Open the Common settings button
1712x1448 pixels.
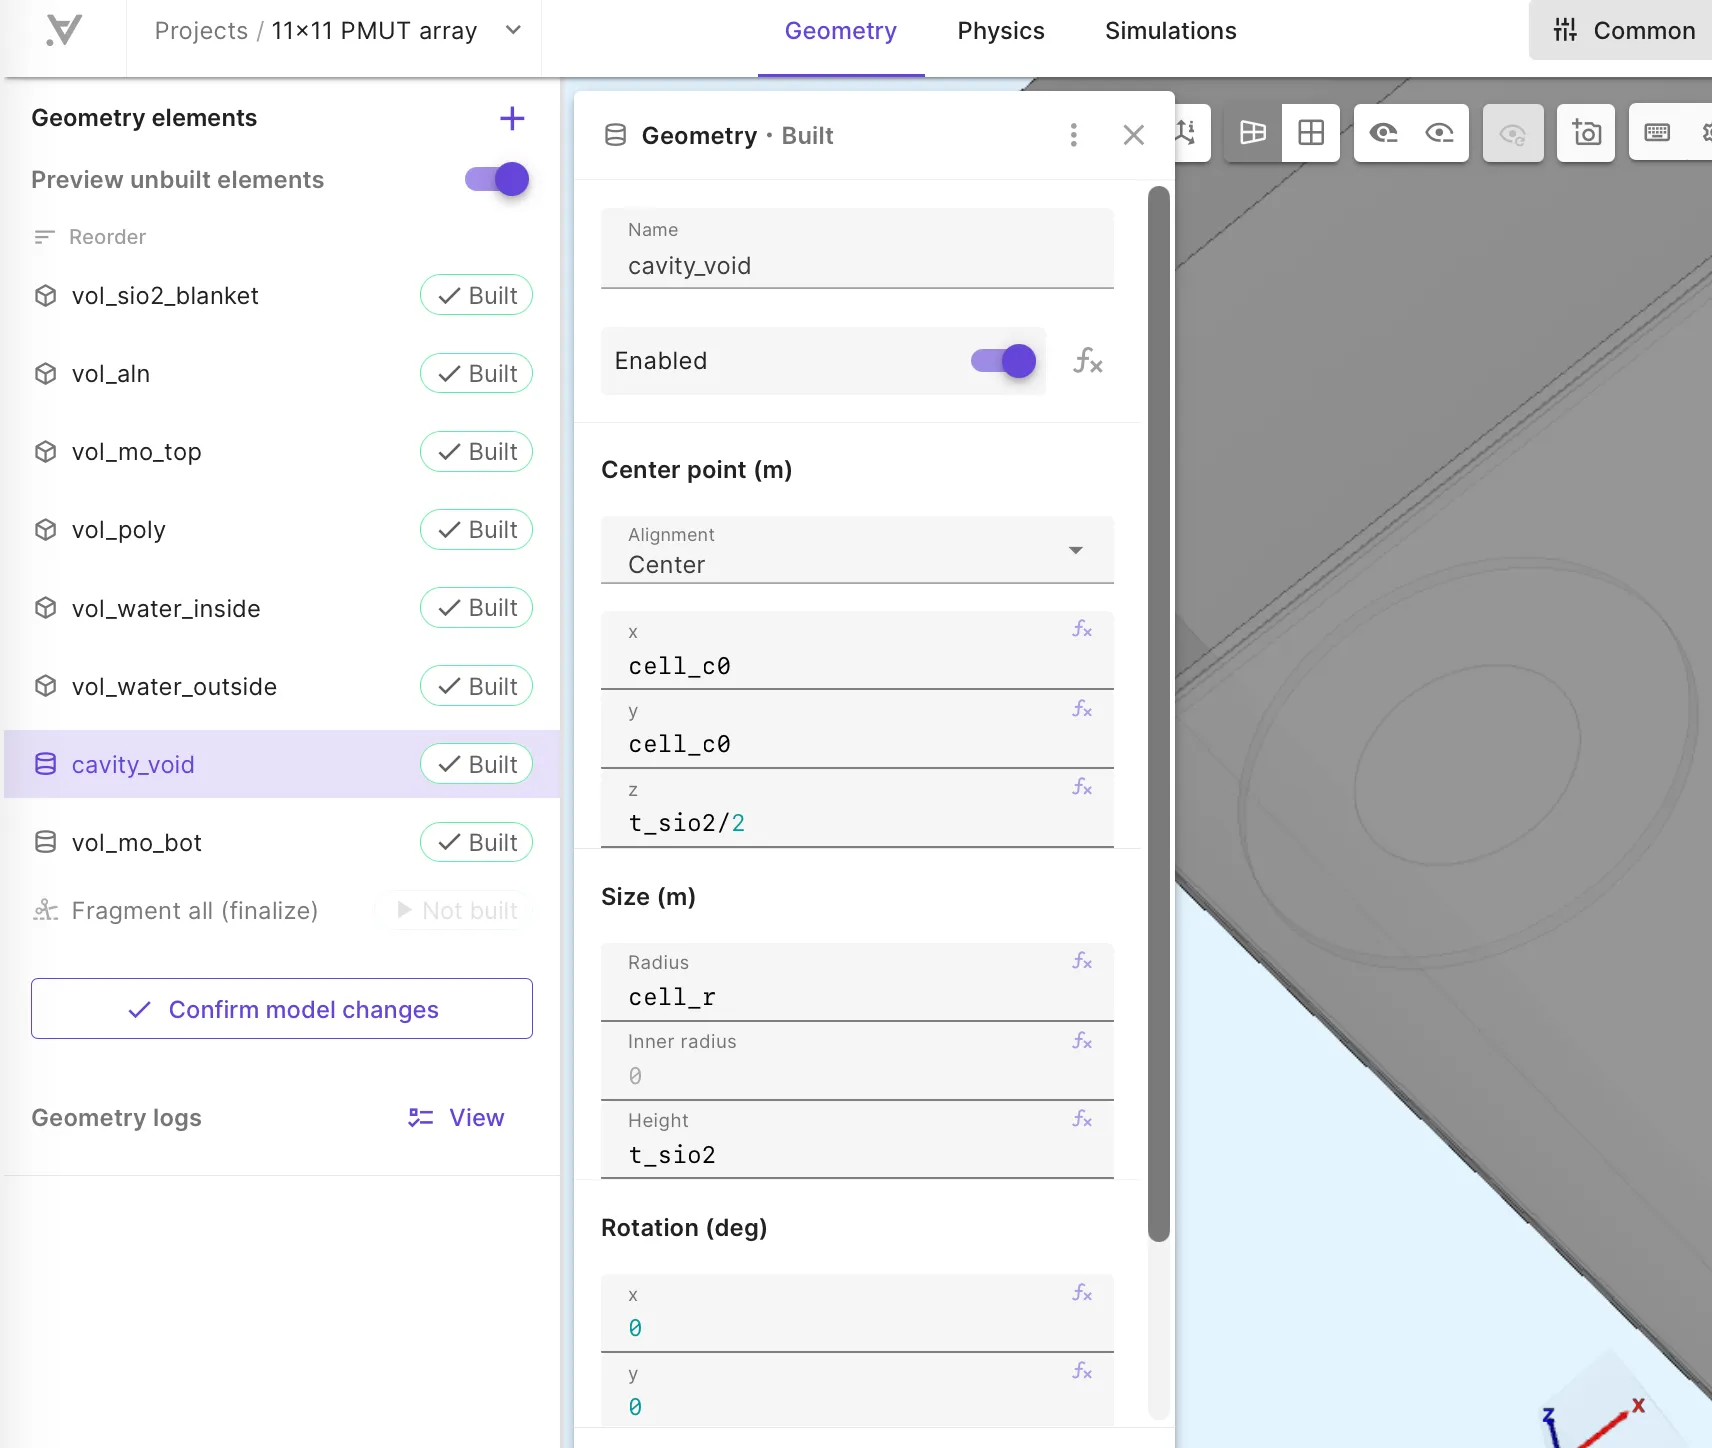1622,31
